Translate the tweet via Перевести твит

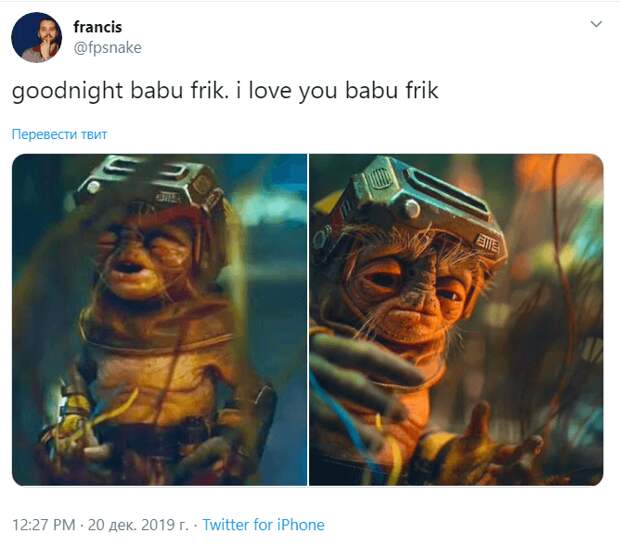[59, 134]
